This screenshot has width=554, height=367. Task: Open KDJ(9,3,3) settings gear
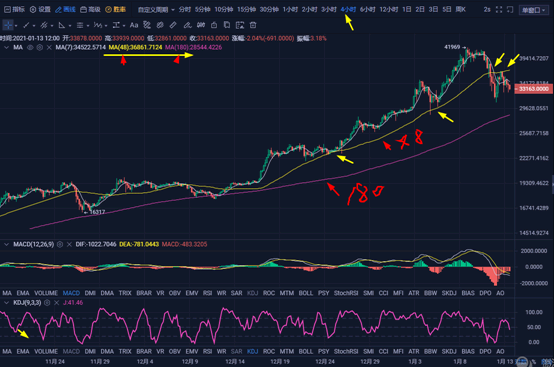[47, 303]
